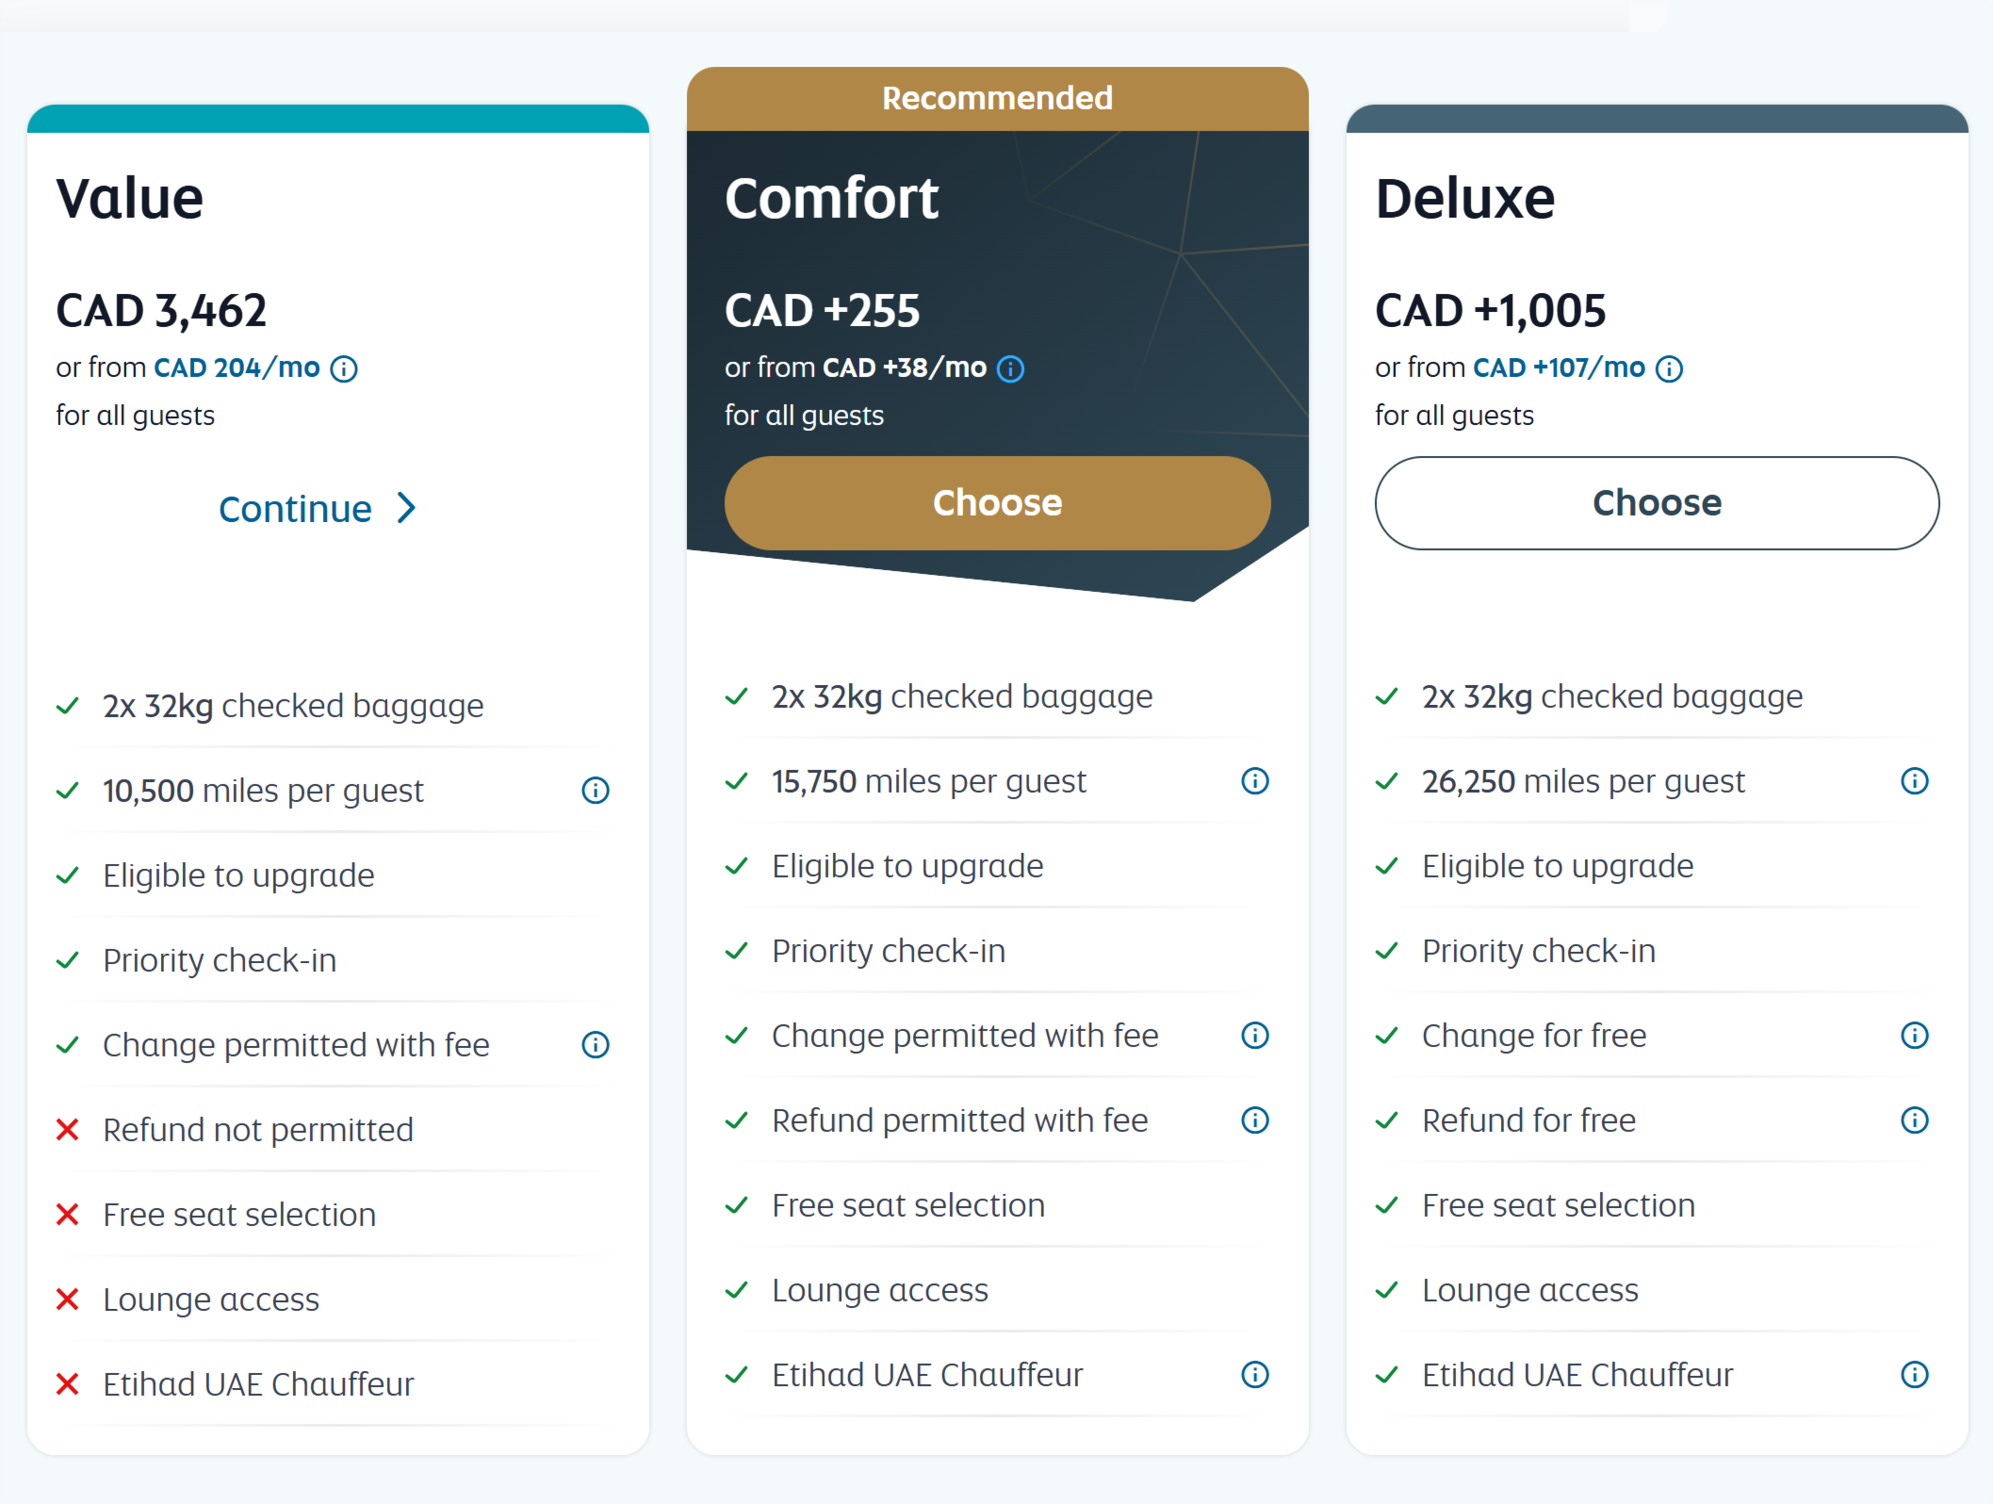View info on Deluxe Refund for free
The image size is (1993, 1504).
click(x=1914, y=1120)
